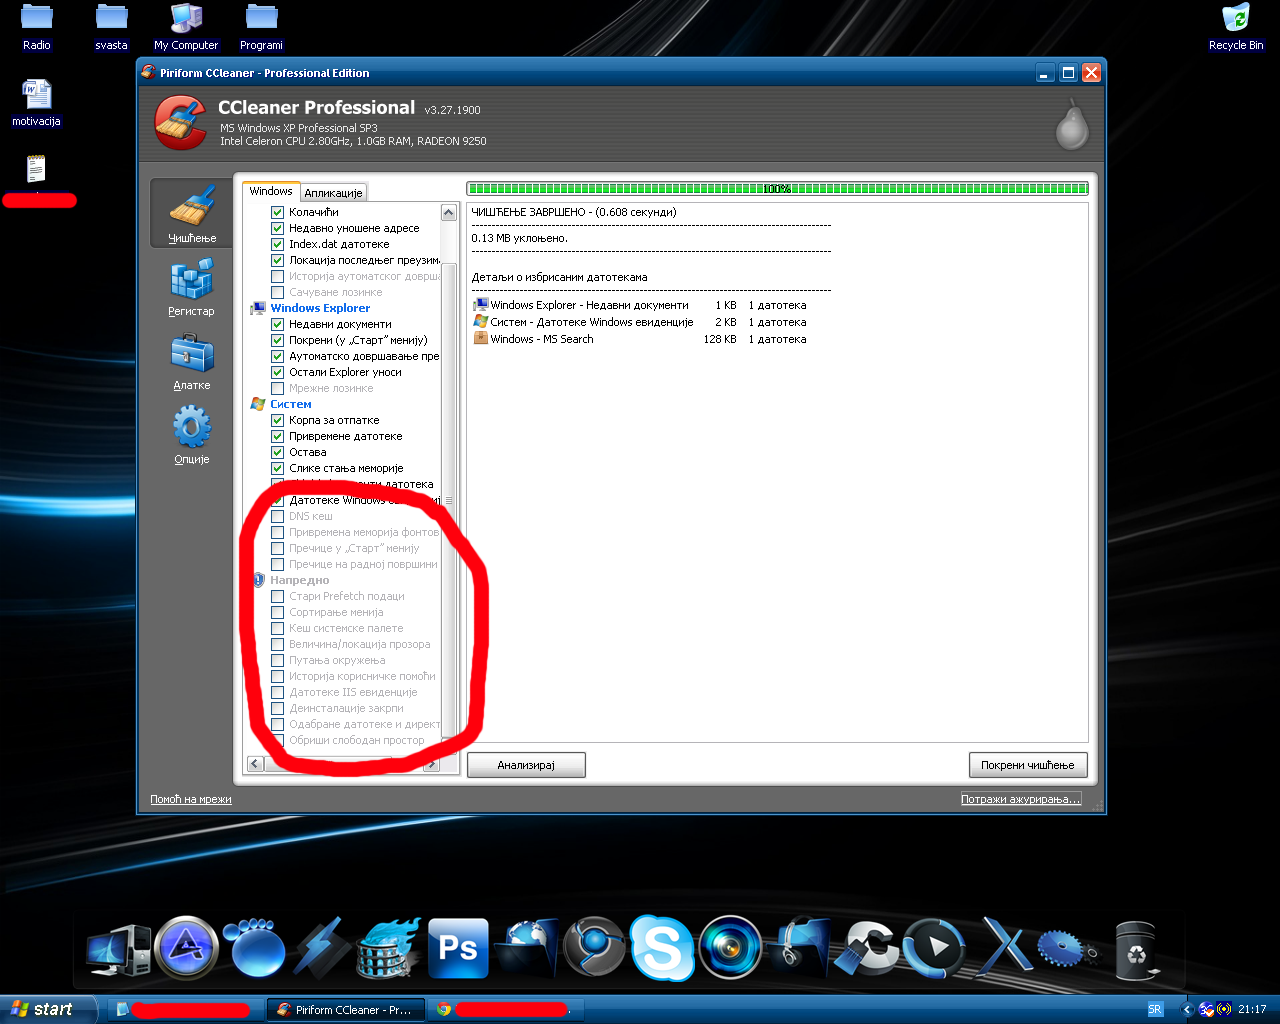Click the Анализирај button
1280x1024 pixels.
pyautogui.click(x=526, y=765)
